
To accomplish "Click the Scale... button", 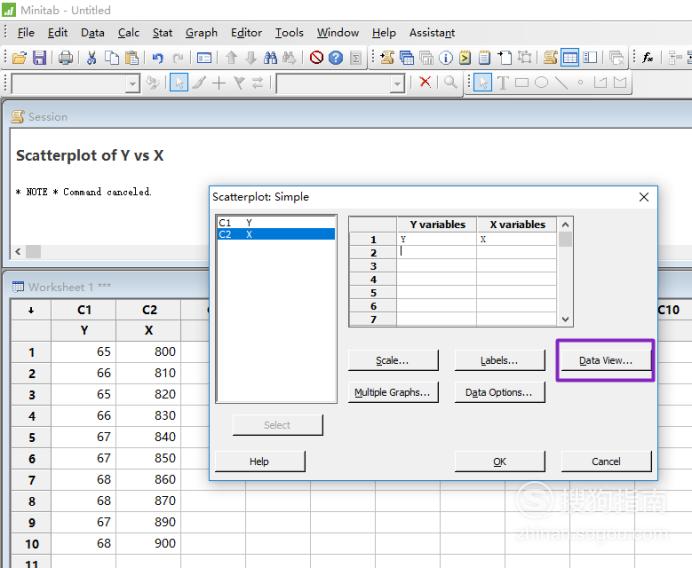I will point(393,360).
